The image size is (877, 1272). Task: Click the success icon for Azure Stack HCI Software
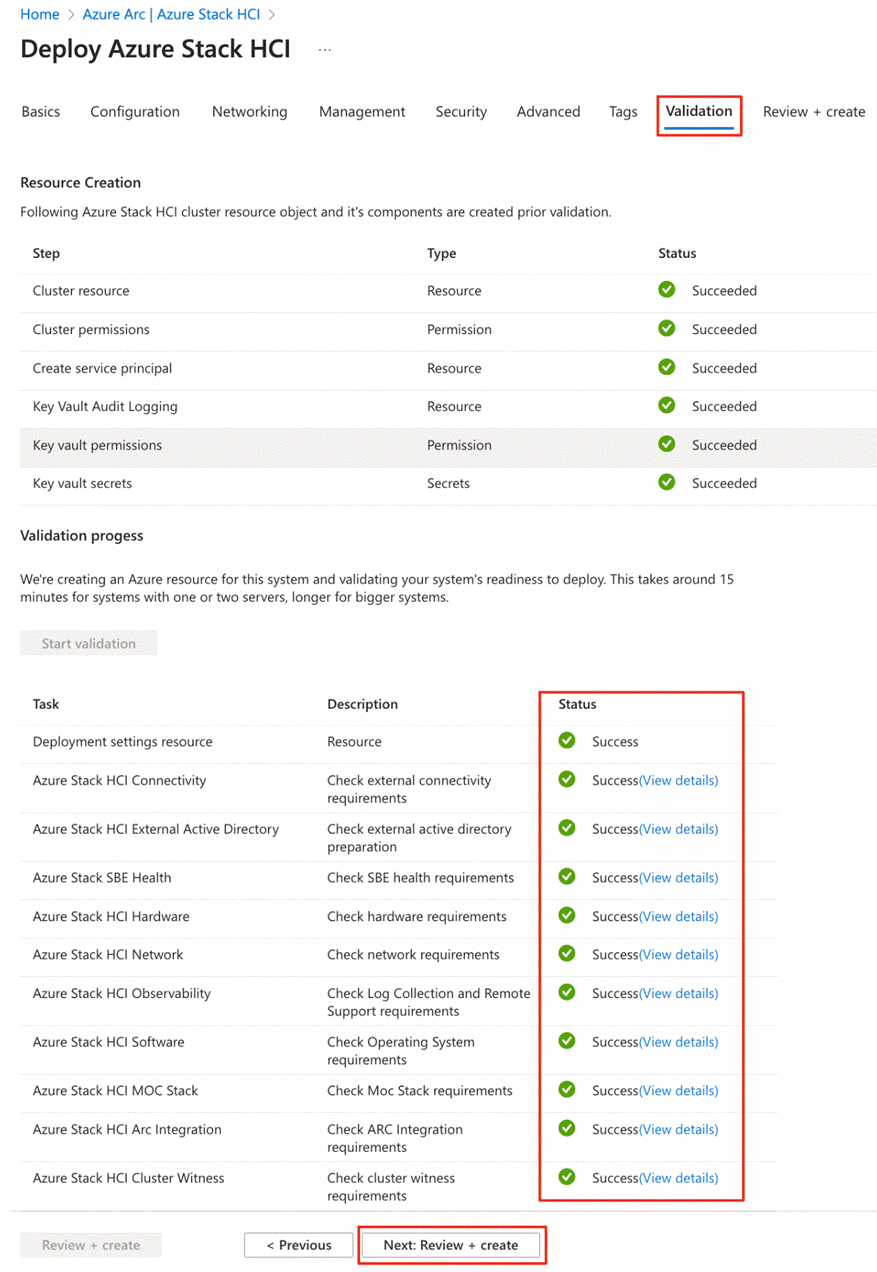pos(567,1041)
